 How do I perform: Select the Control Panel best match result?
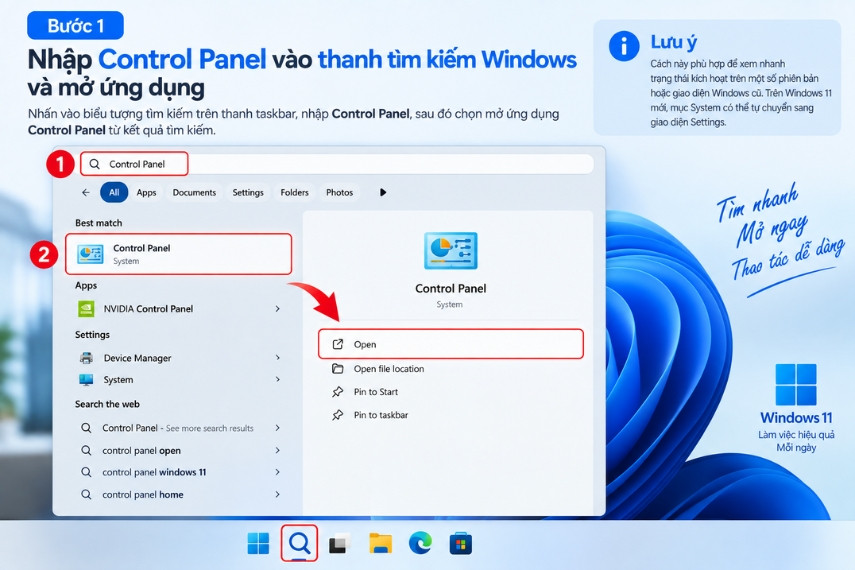178,254
